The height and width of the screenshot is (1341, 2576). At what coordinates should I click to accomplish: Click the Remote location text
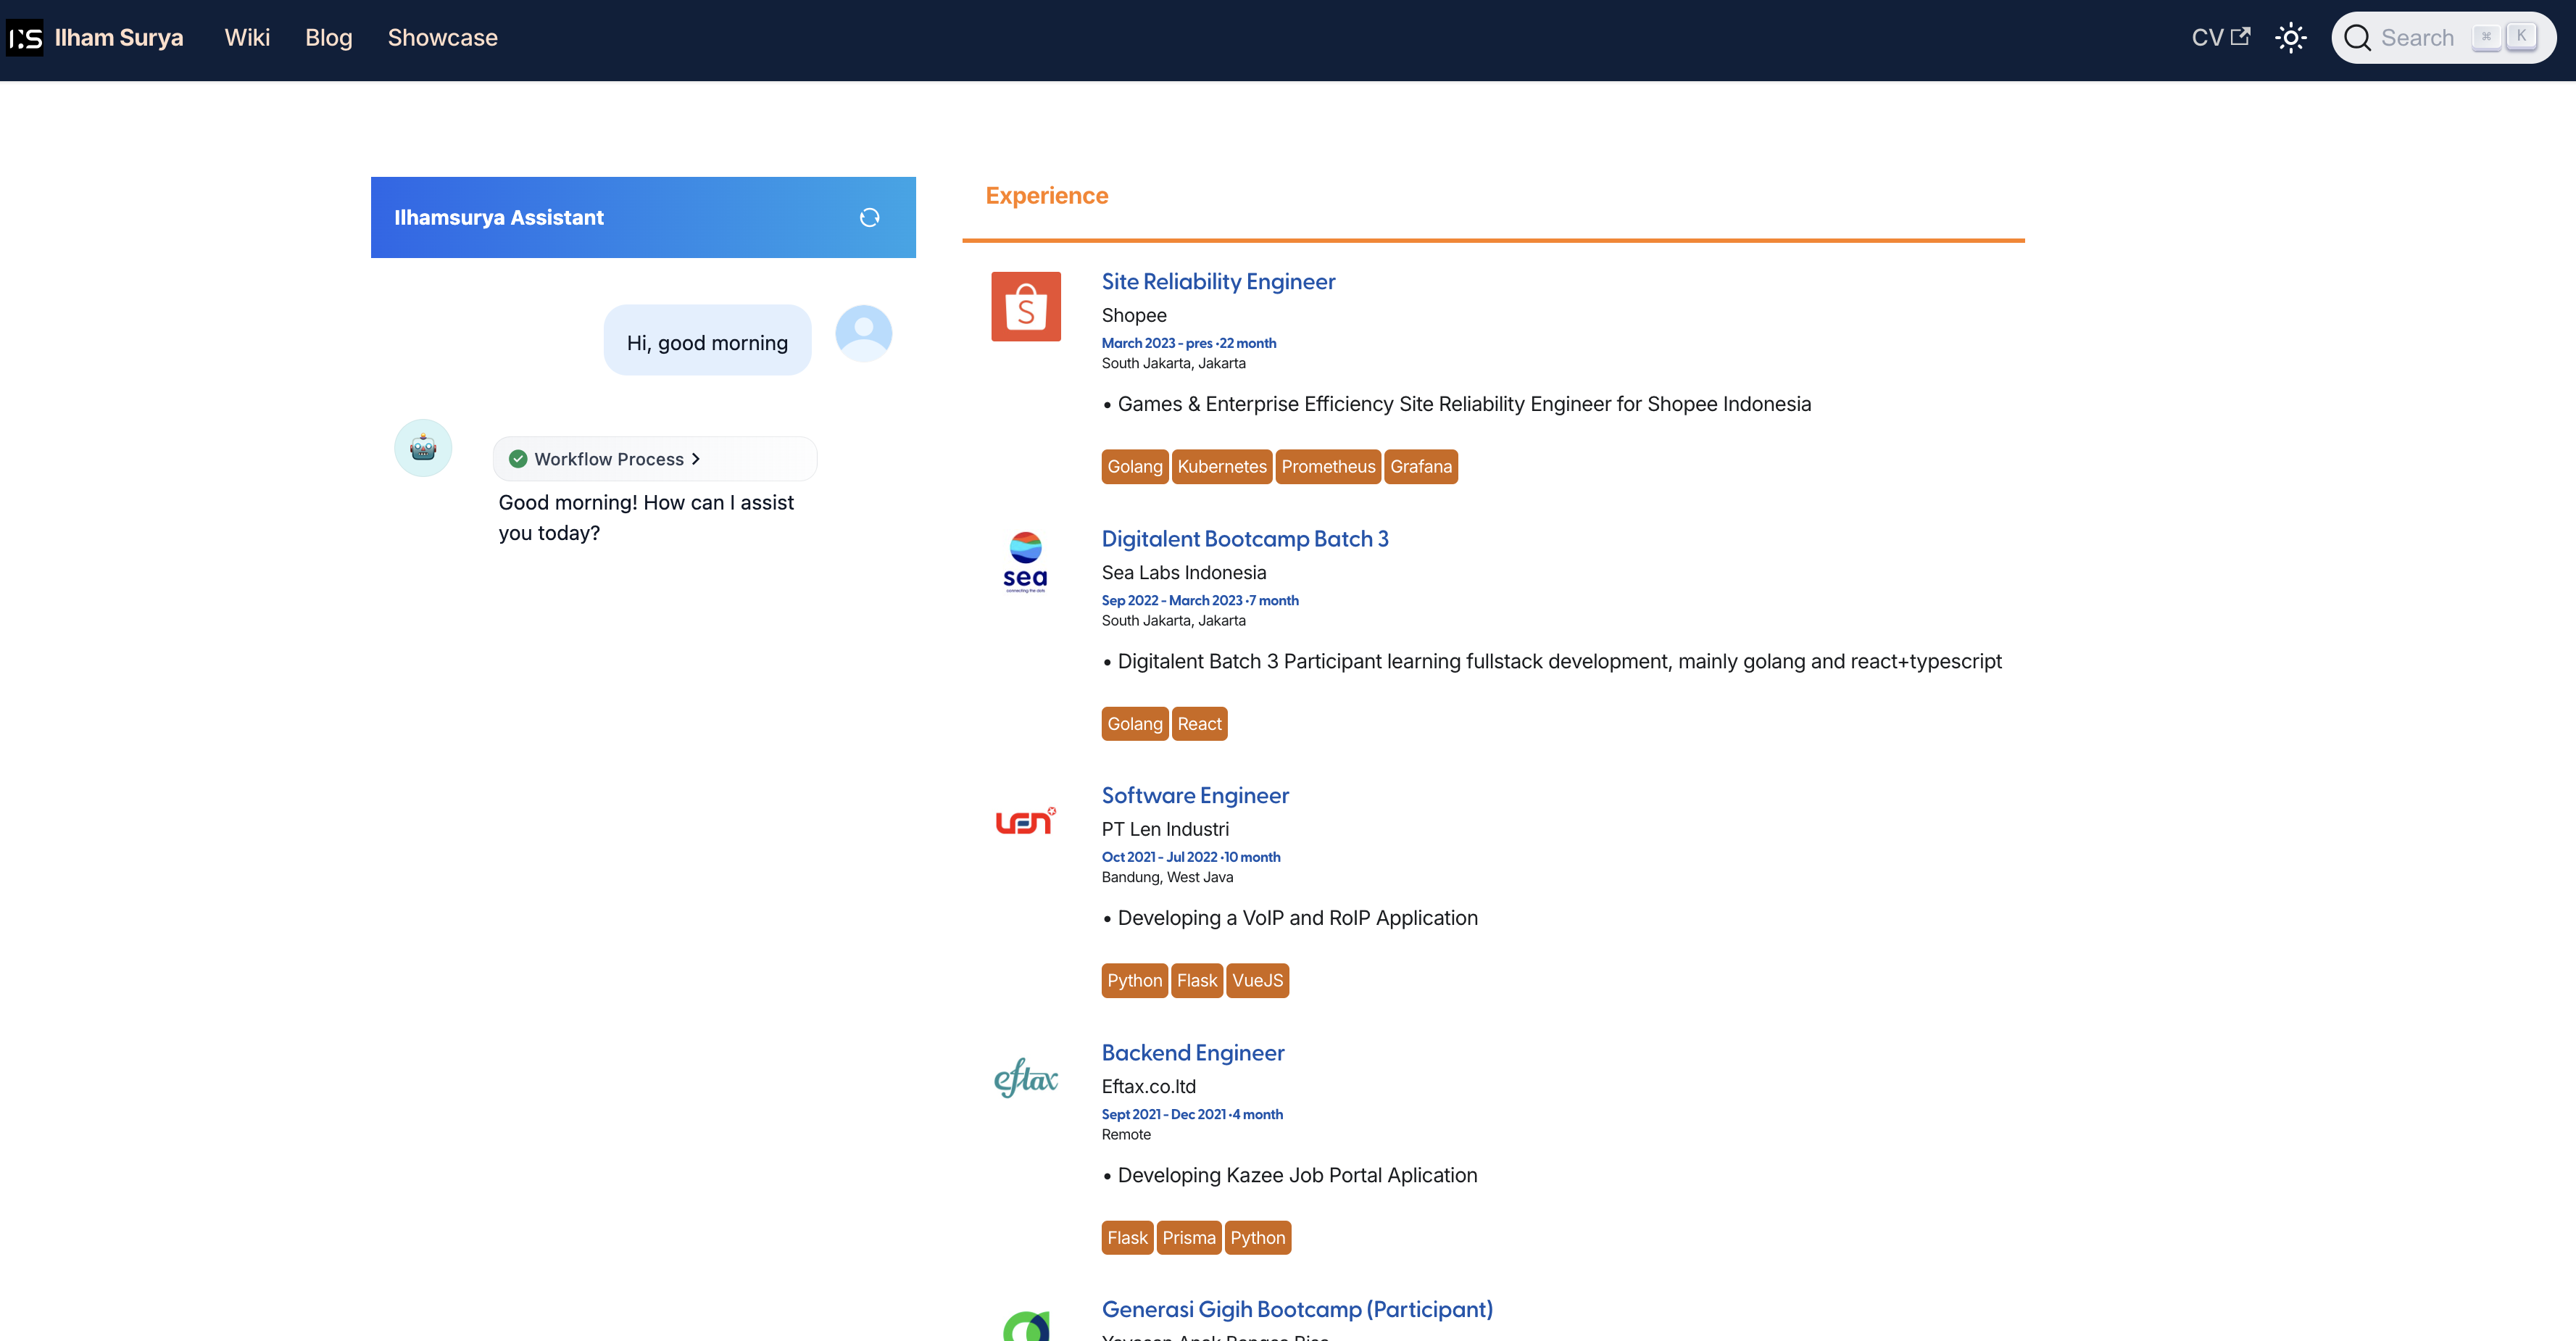[x=1126, y=1135]
